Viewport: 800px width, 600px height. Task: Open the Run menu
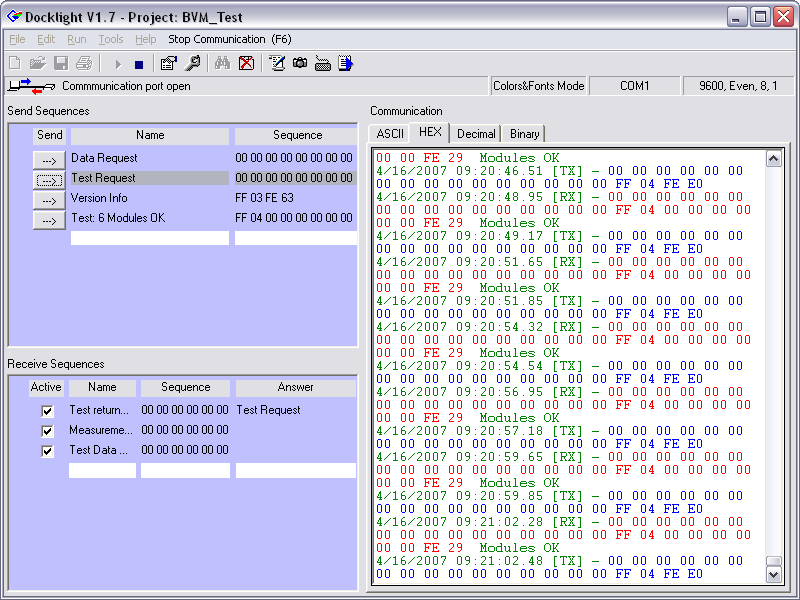click(x=77, y=39)
